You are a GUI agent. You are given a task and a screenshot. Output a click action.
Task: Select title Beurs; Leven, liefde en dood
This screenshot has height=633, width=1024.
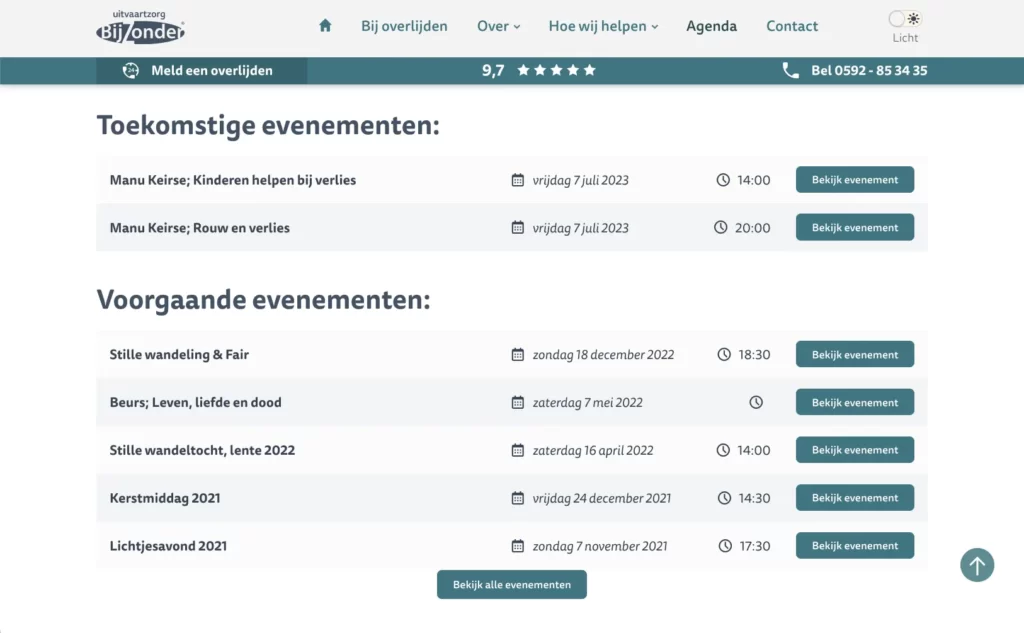point(195,402)
